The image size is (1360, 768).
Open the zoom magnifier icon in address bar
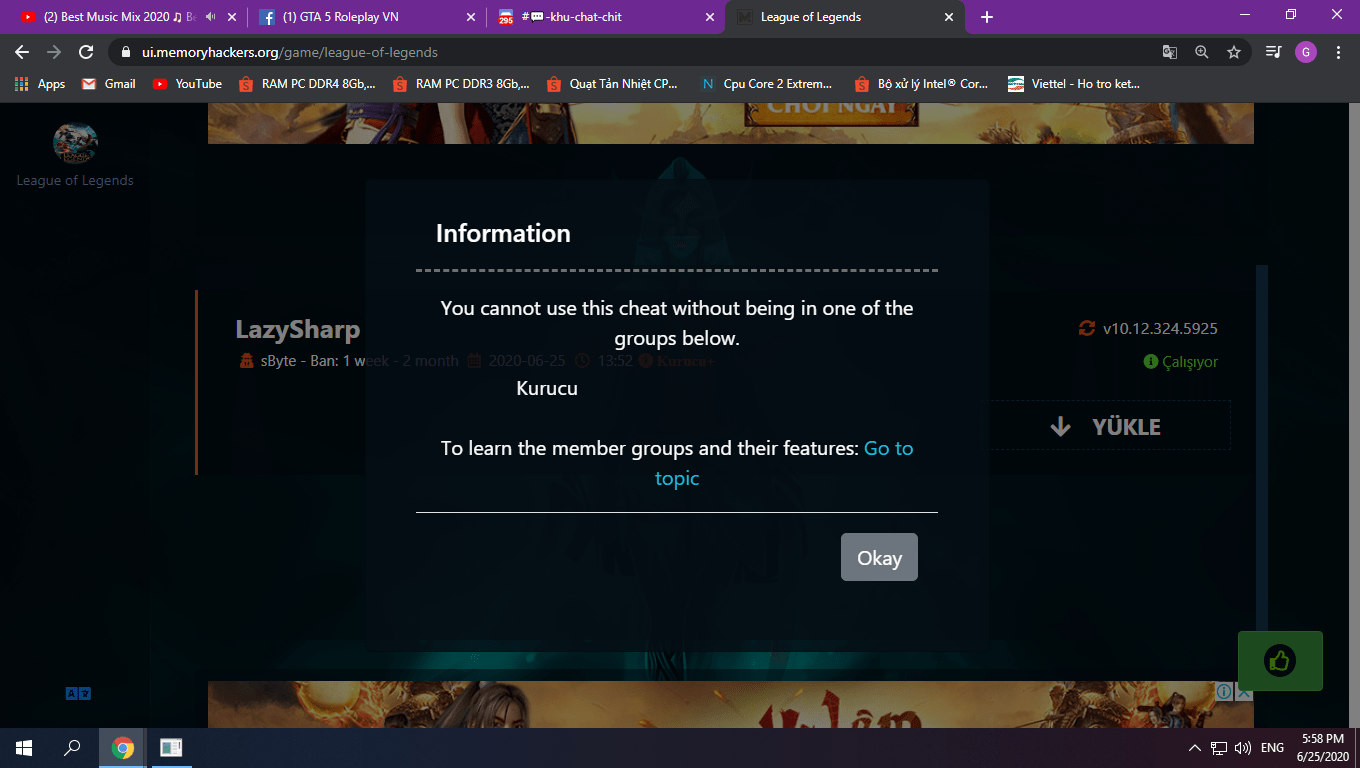pos(1201,52)
